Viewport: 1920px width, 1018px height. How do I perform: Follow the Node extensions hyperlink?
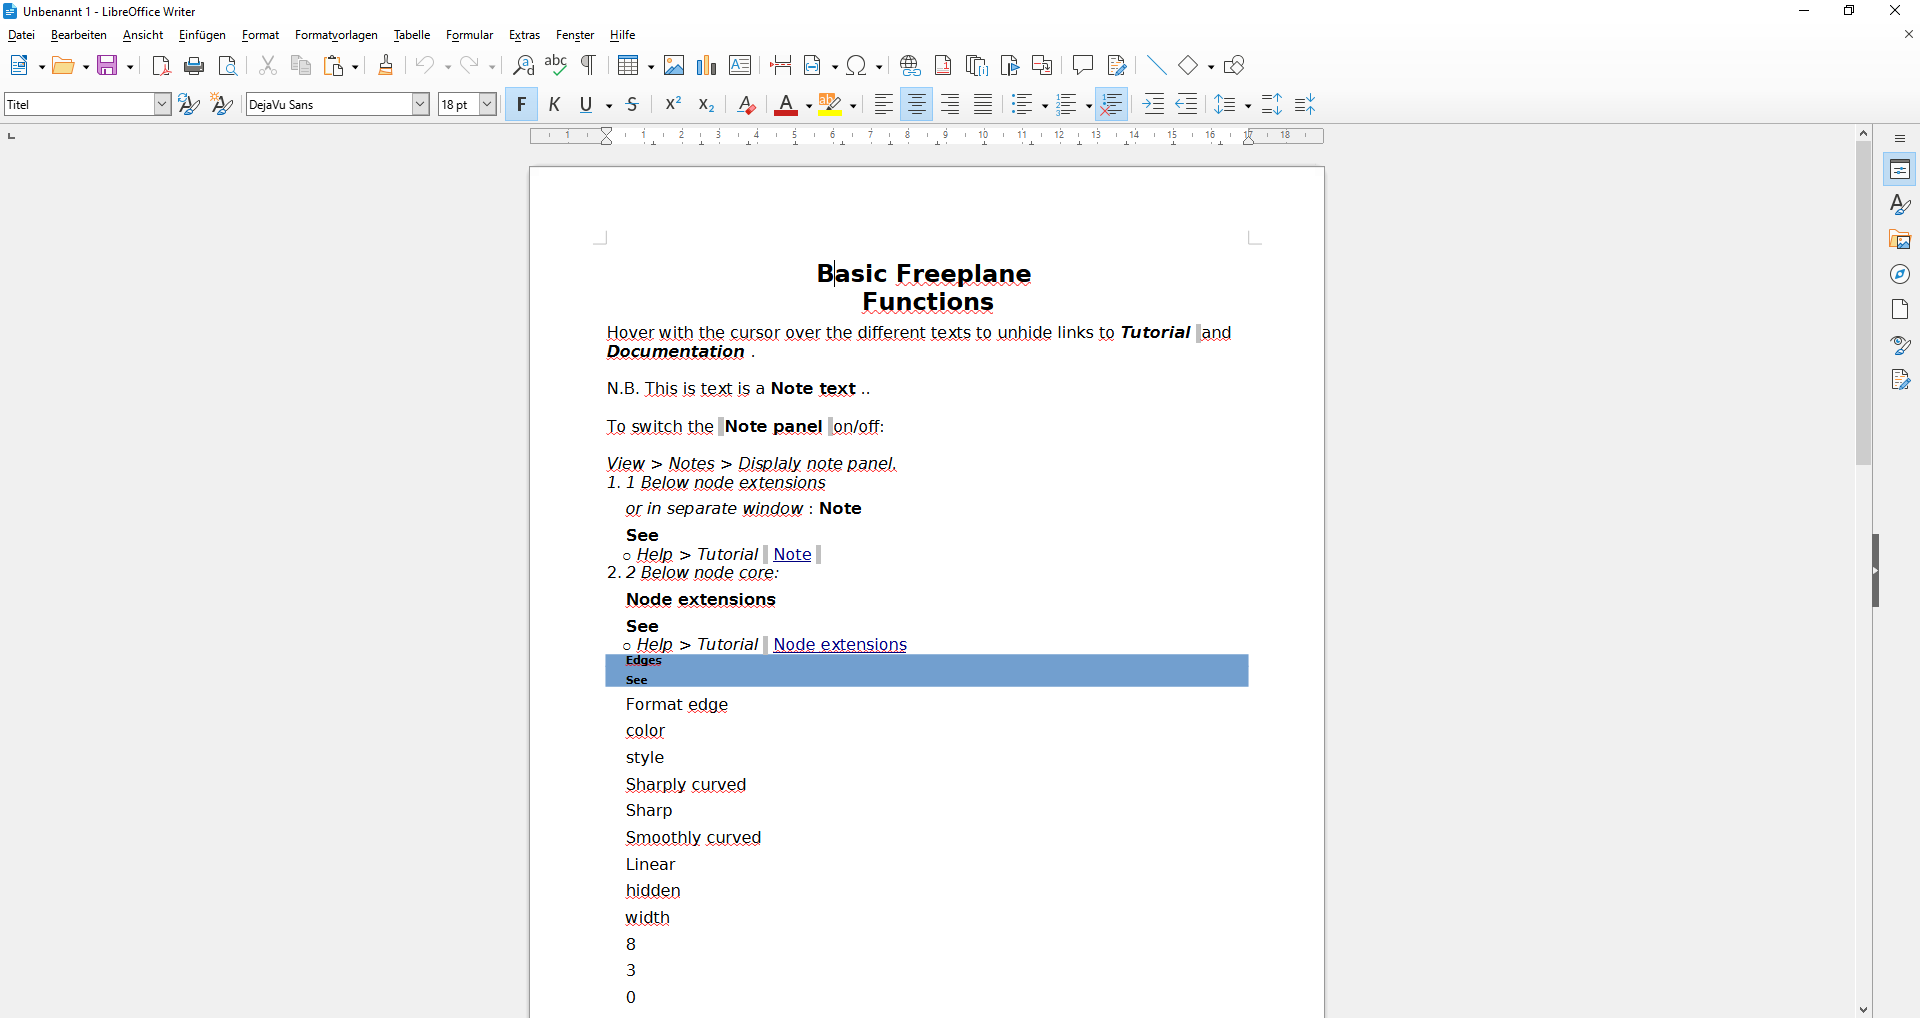tap(840, 645)
